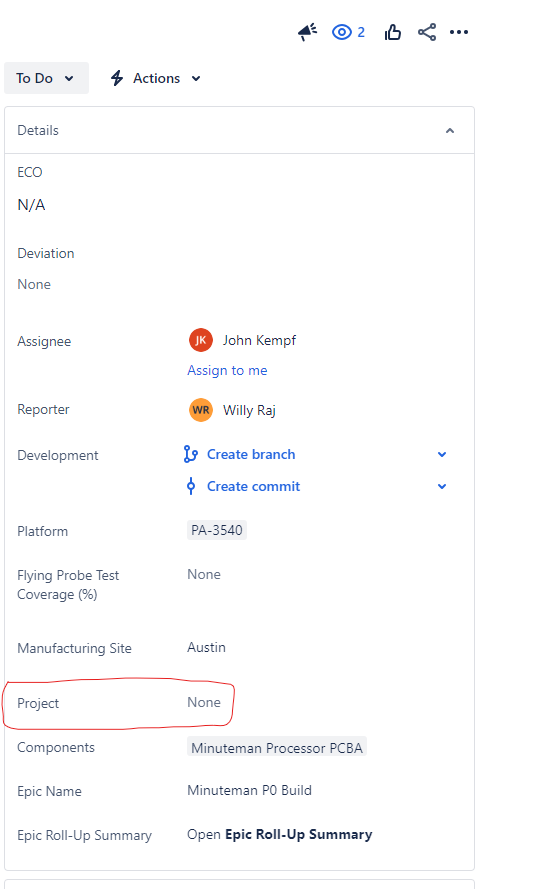Image resolution: width=549 pixels, height=889 pixels.
Task: Click the feedback megaphone icon
Action: [x=307, y=32]
